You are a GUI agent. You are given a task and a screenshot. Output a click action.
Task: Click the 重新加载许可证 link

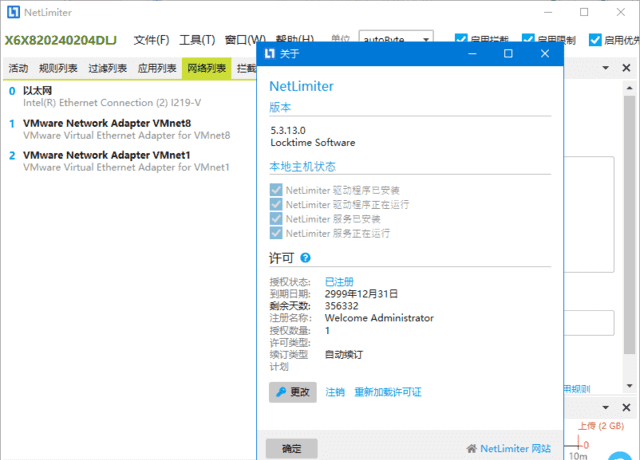point(388,392)
